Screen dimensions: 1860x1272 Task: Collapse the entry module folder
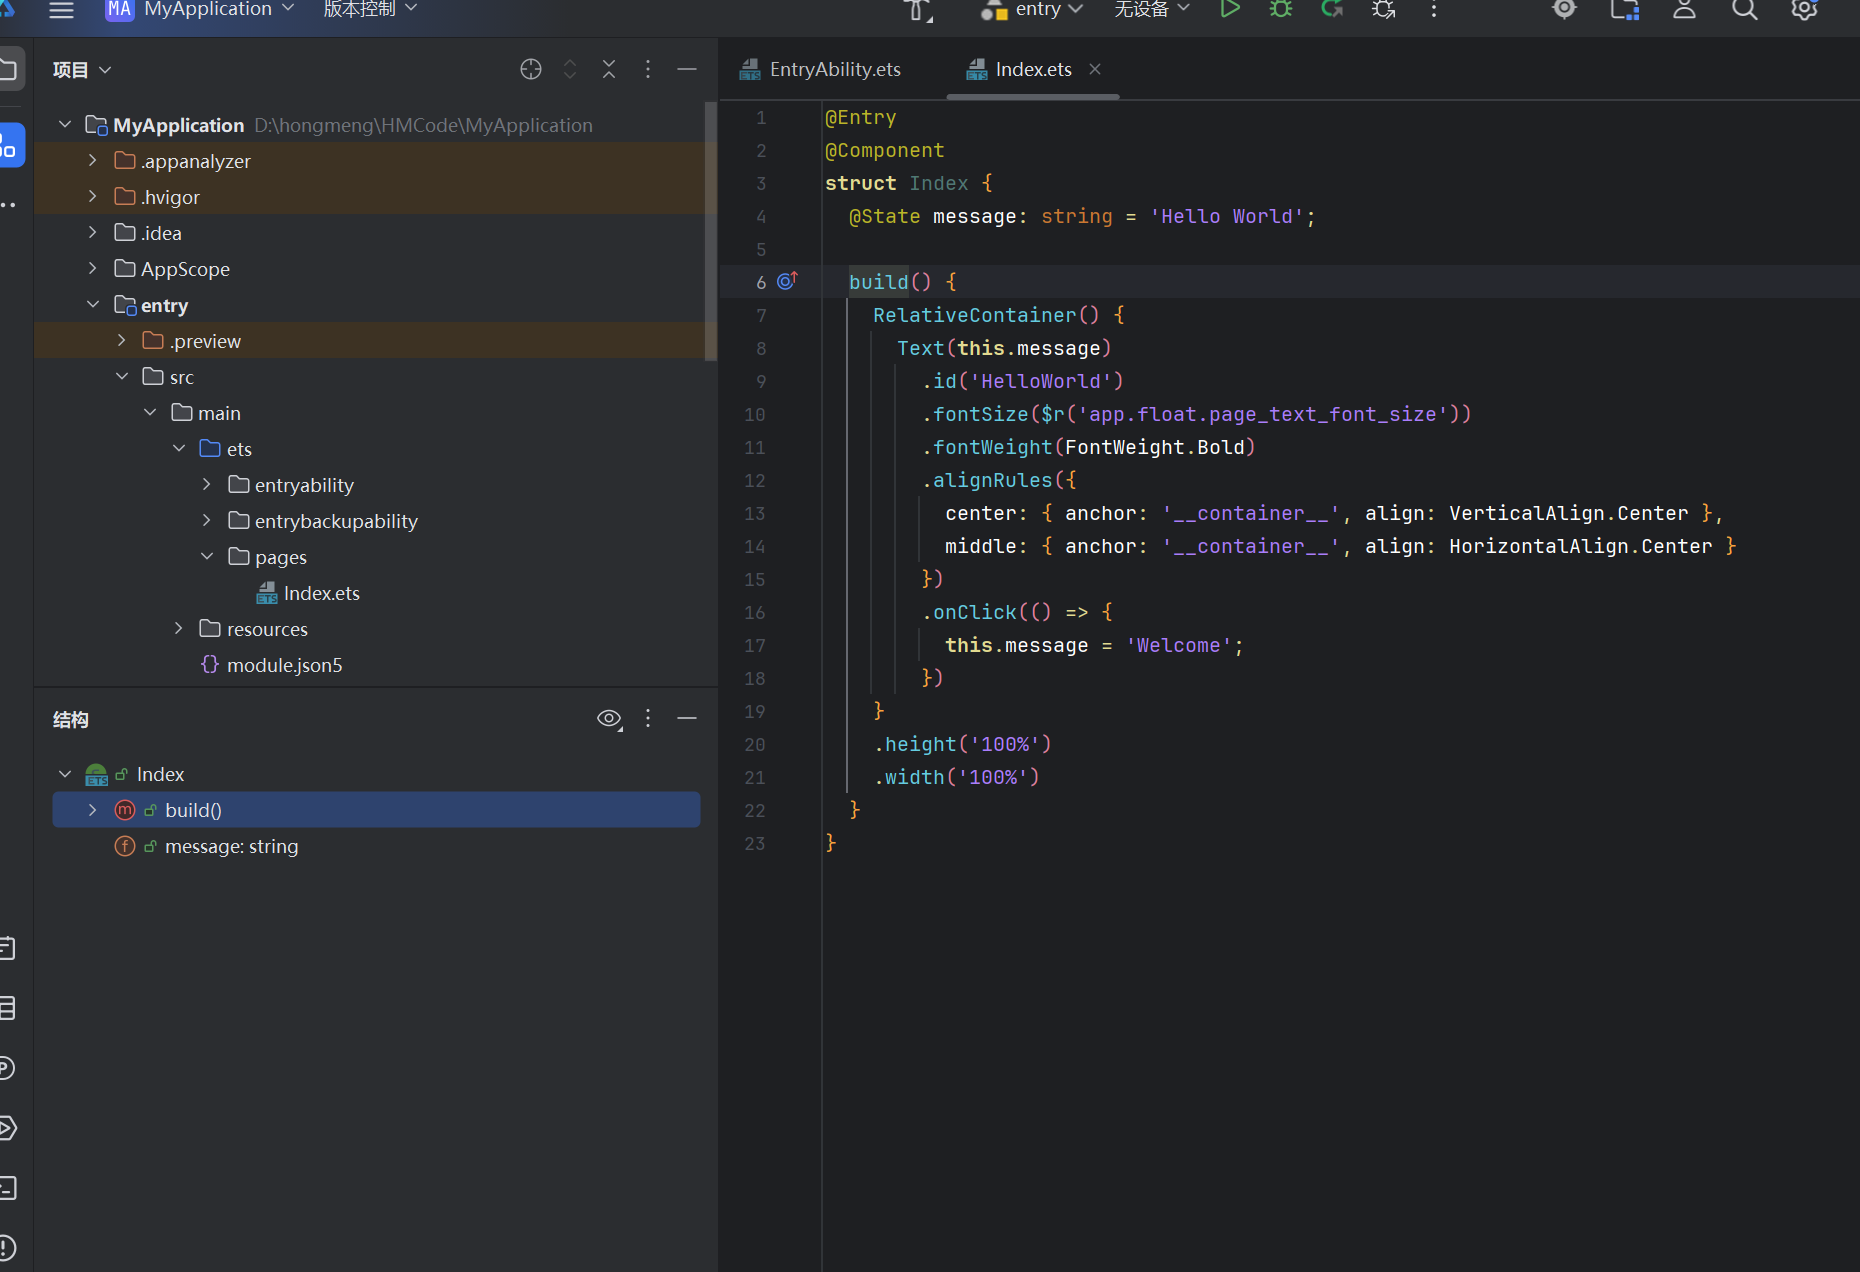[93, 304]
